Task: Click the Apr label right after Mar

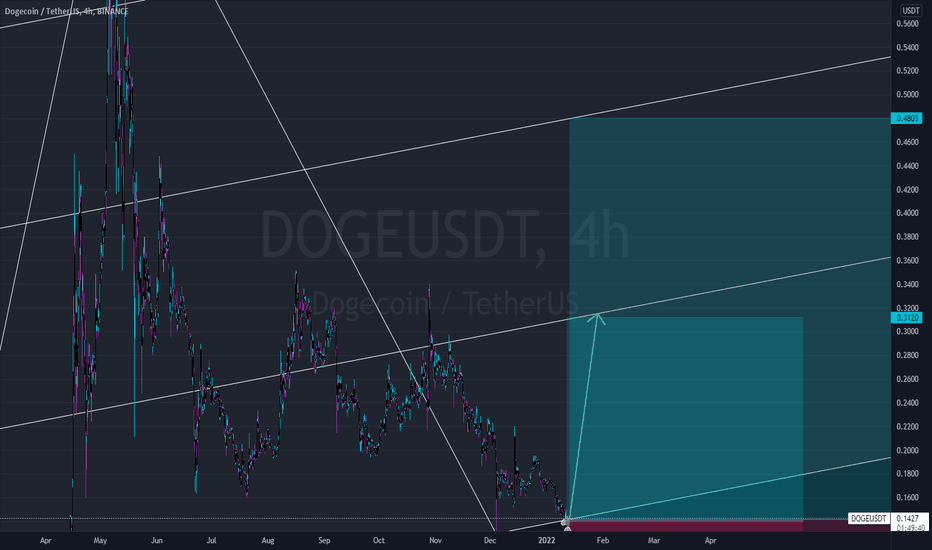Action: point(710,540)
